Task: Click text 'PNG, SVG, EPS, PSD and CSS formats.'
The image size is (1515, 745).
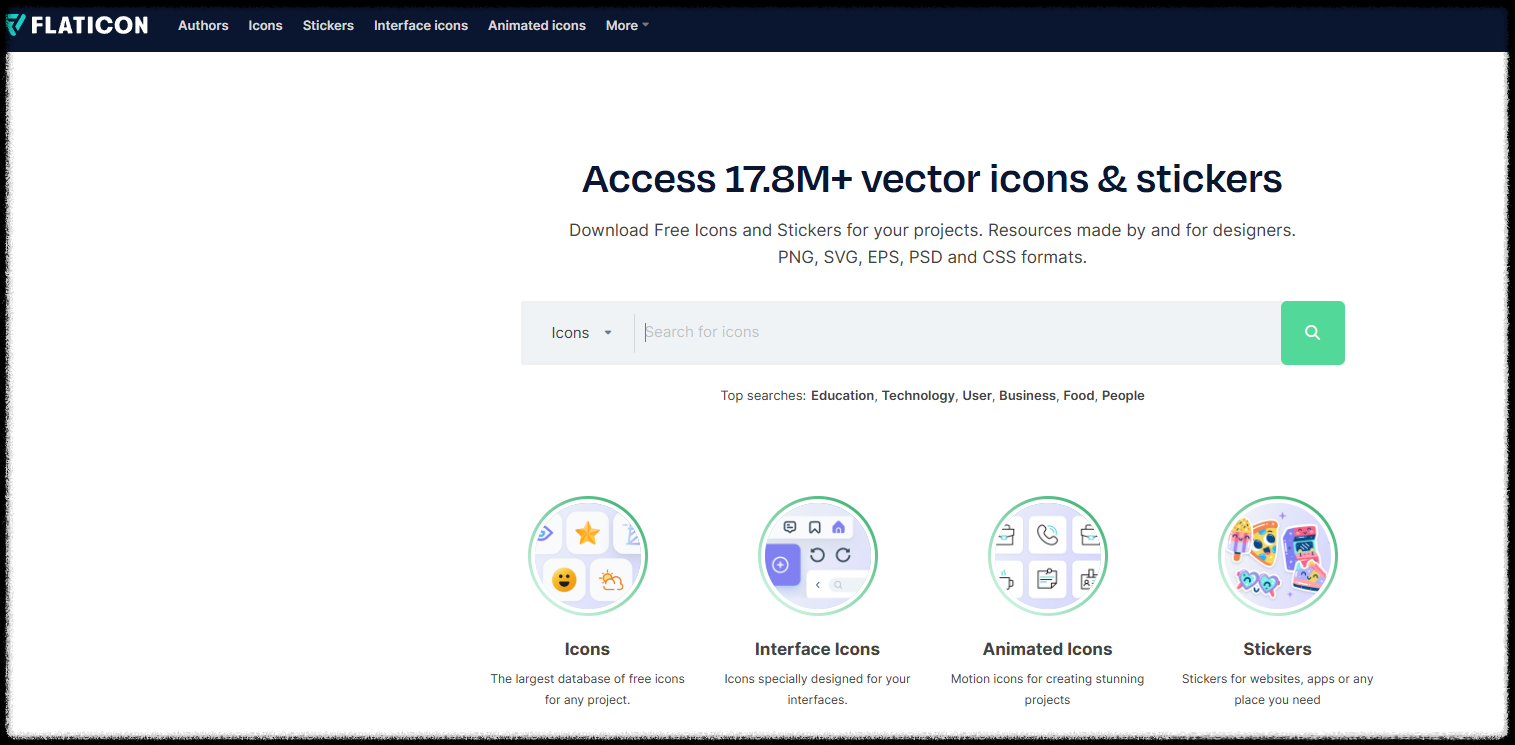Action: coord(932,257)
